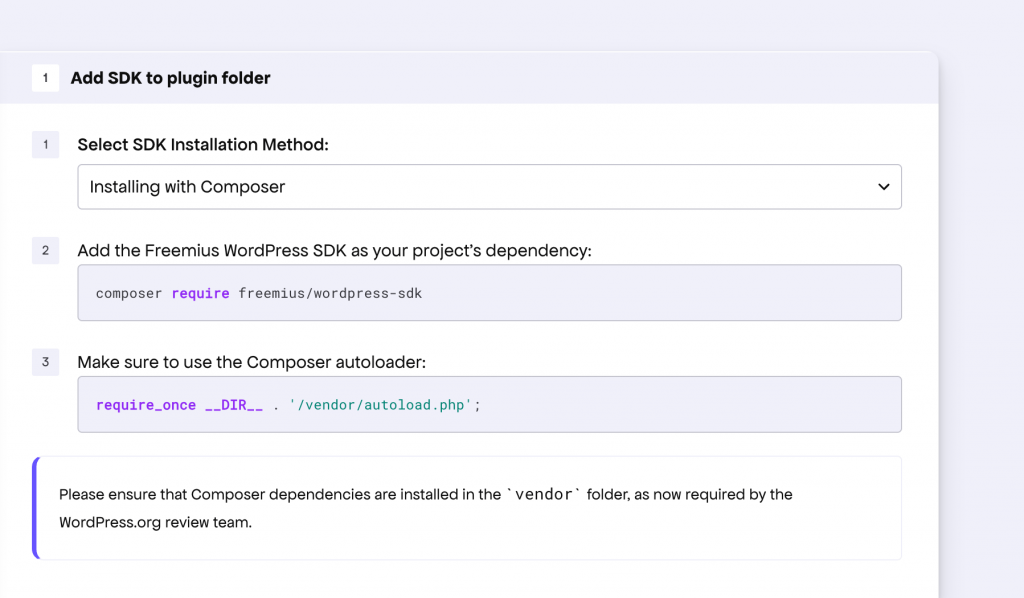Click 'Make sure to use the Composer autoloader' text
The image size is (1024, 598).
[251, 362]
